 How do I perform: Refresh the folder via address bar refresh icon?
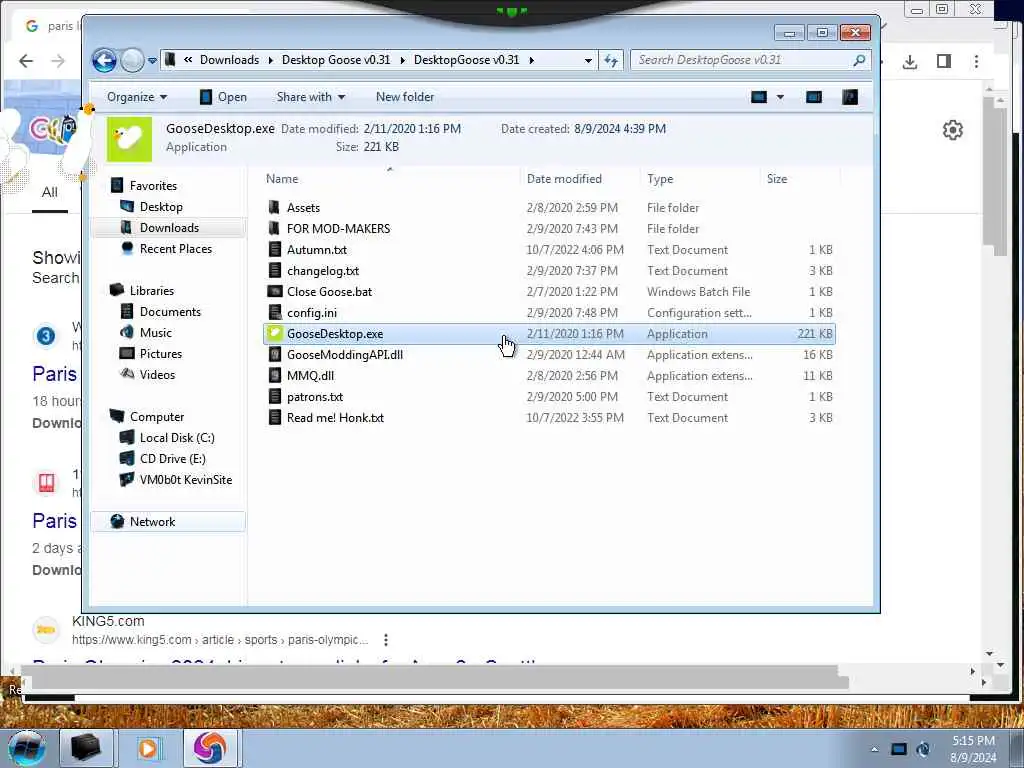[611, 60]
